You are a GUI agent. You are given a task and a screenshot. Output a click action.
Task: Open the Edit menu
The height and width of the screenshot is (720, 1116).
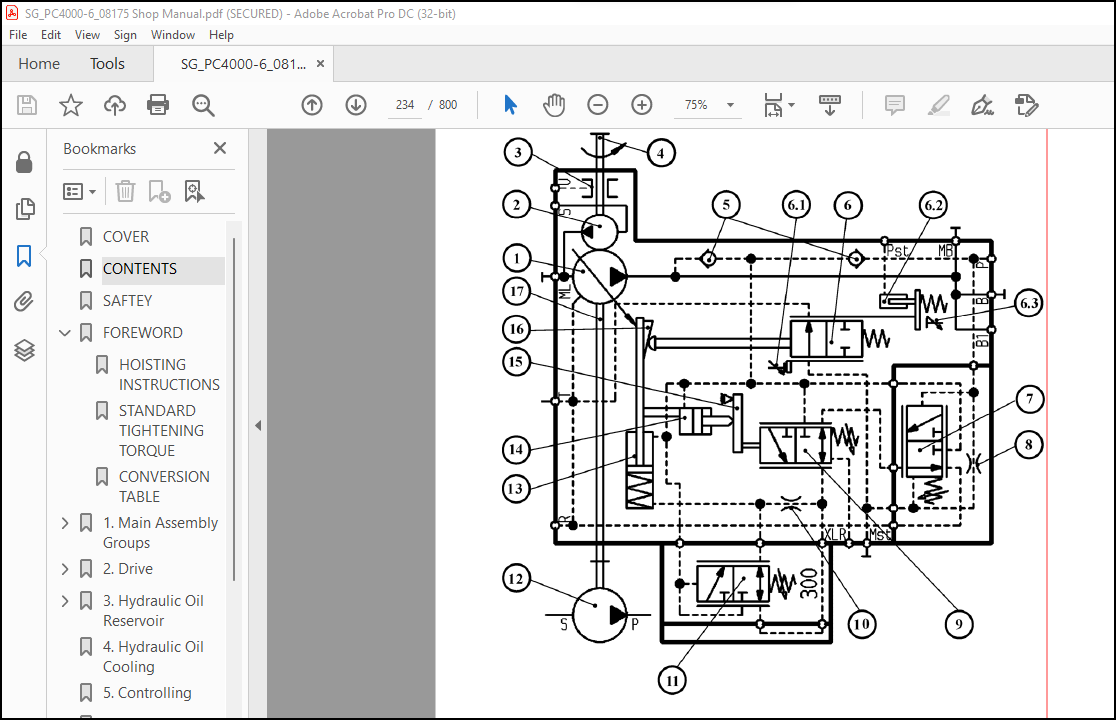51,35
